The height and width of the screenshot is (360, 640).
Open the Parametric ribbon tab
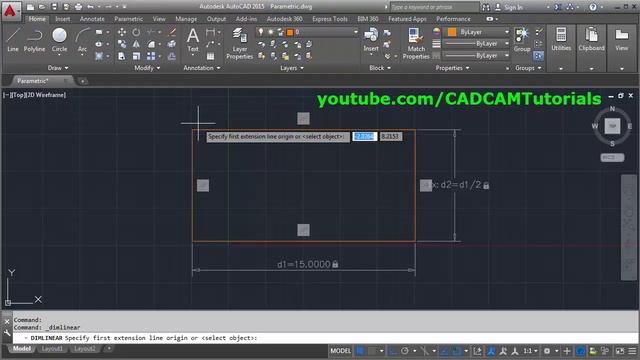click(128, 19)
